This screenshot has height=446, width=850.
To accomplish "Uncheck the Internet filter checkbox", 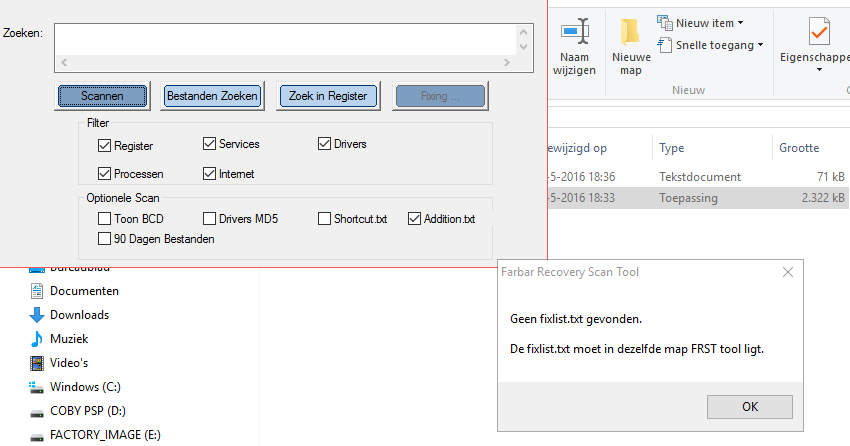I will tap(209, 173).
